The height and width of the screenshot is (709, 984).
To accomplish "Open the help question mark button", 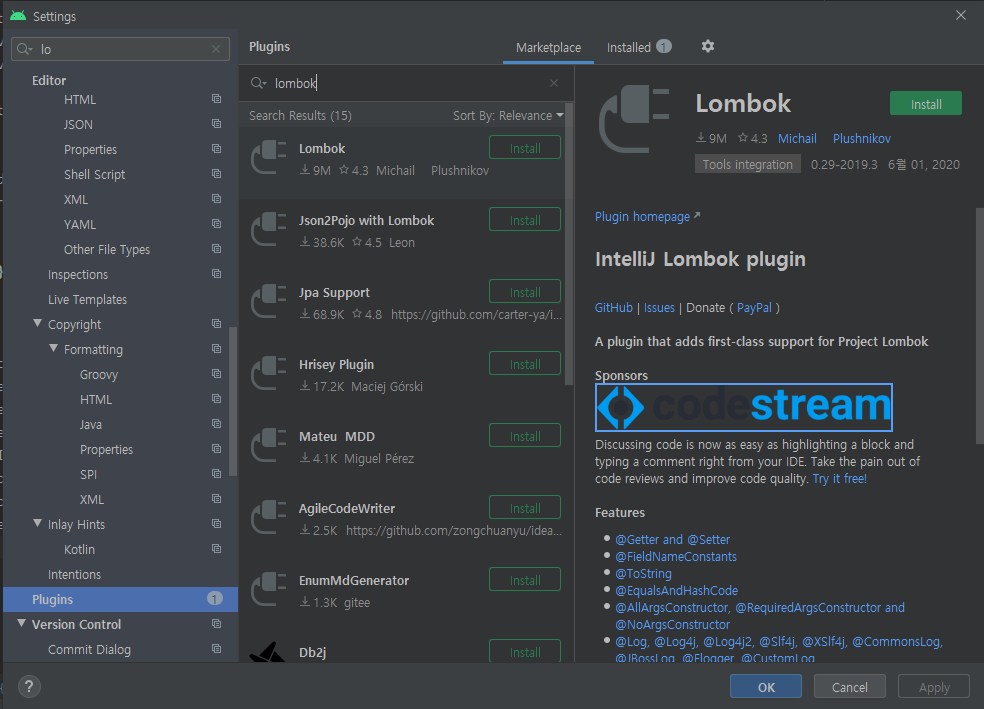I will pos(29,686).
